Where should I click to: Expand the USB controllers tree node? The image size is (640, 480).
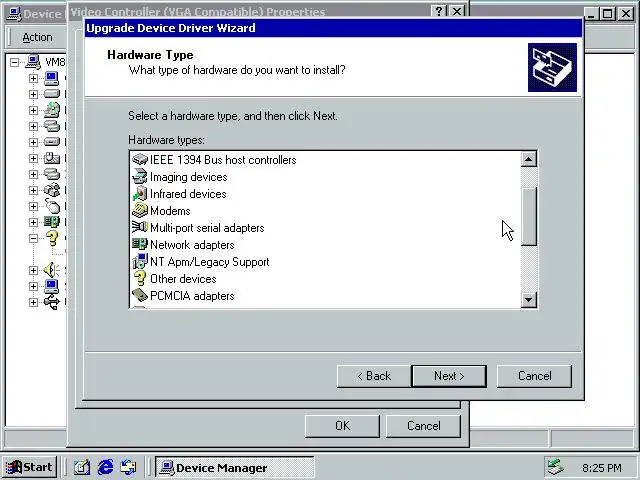click(33, 302)
